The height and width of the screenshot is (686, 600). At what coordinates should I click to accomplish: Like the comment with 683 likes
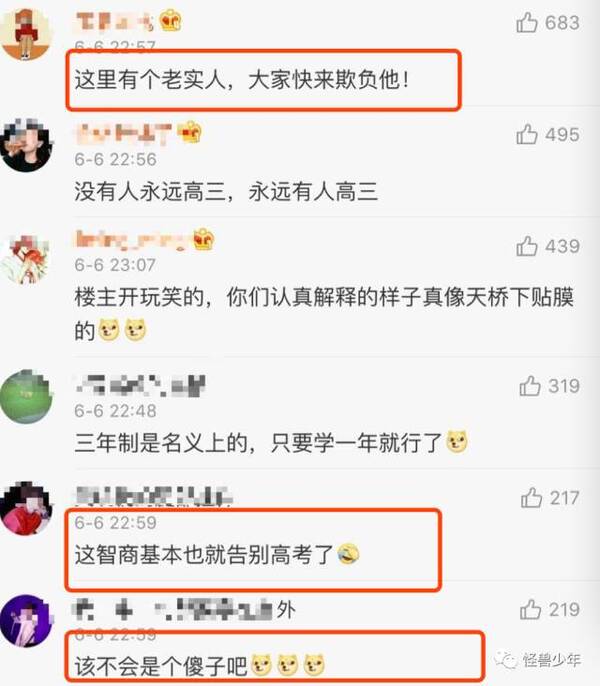pos(526,22)
